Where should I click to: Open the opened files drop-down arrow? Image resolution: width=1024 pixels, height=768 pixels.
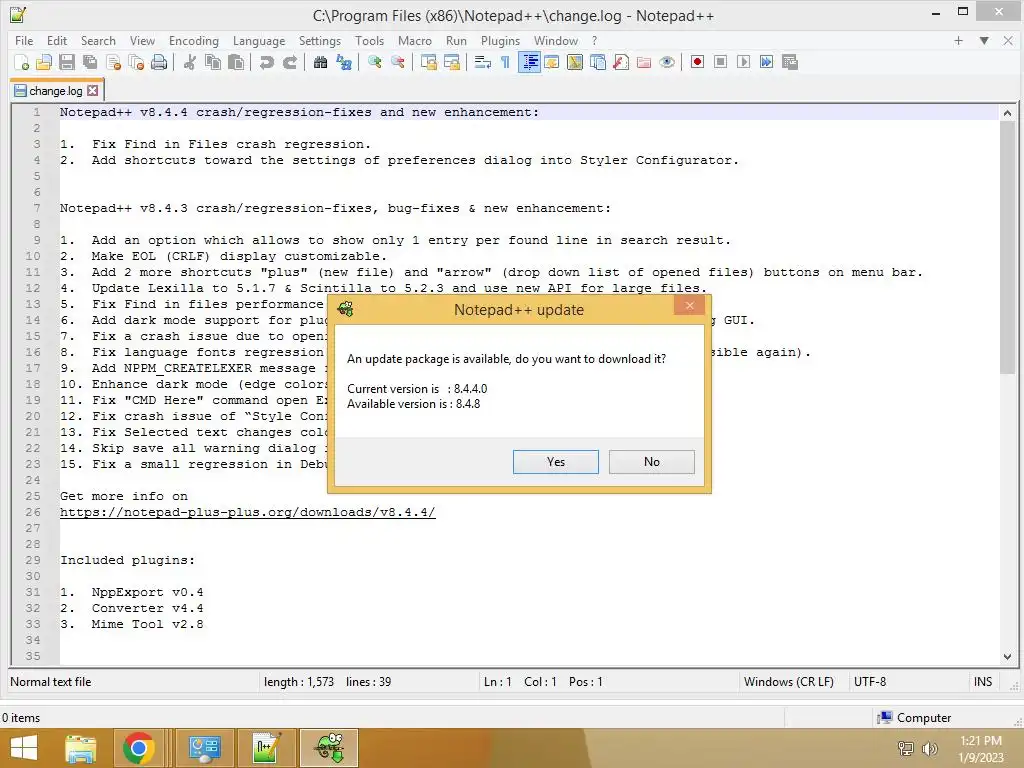[x=984, y=40]
